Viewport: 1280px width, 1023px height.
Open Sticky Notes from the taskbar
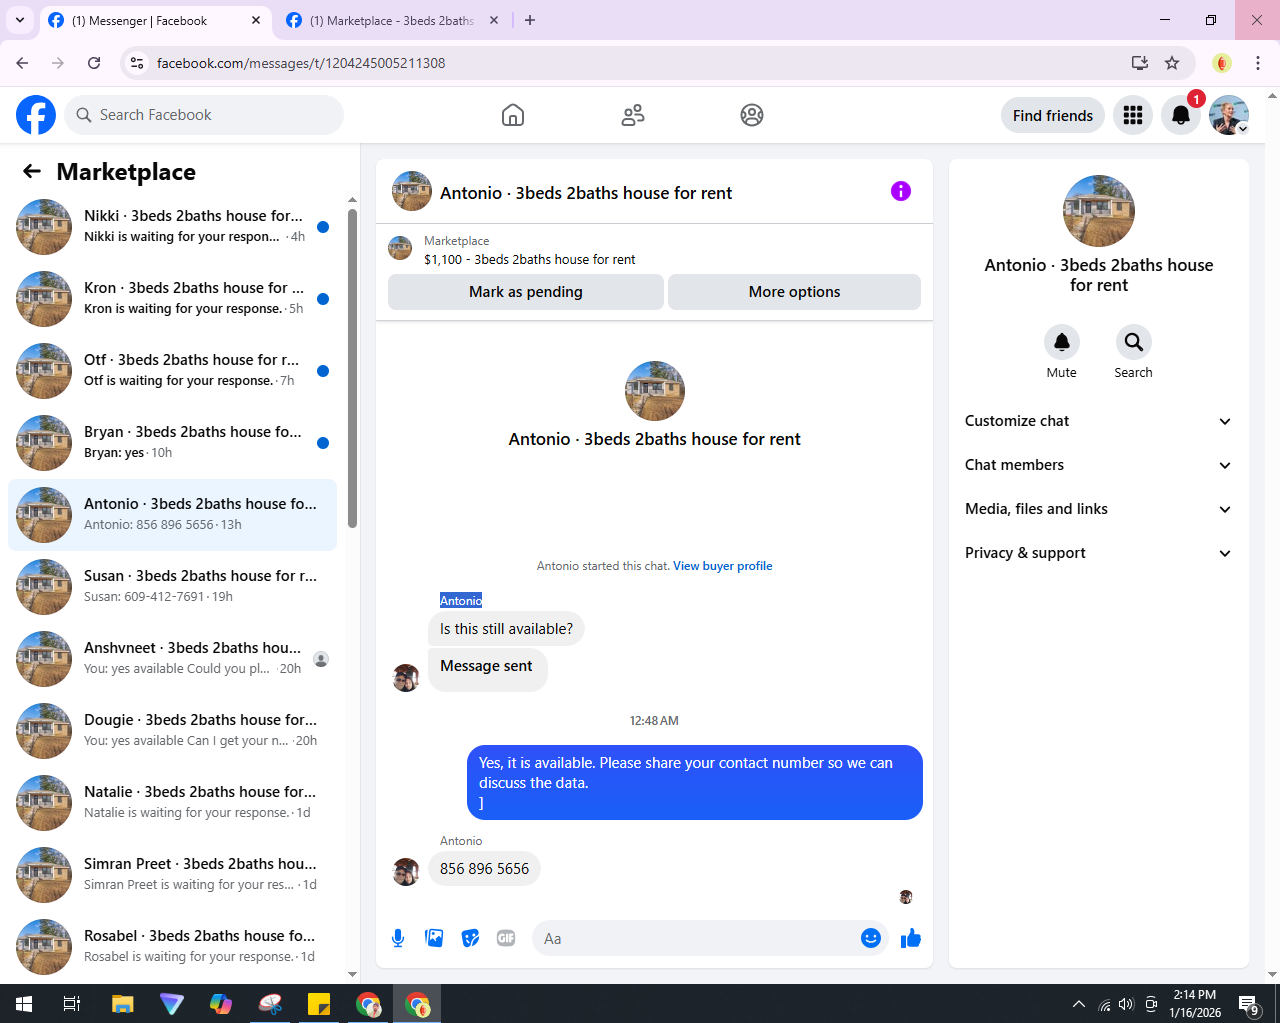point(319,1004)
